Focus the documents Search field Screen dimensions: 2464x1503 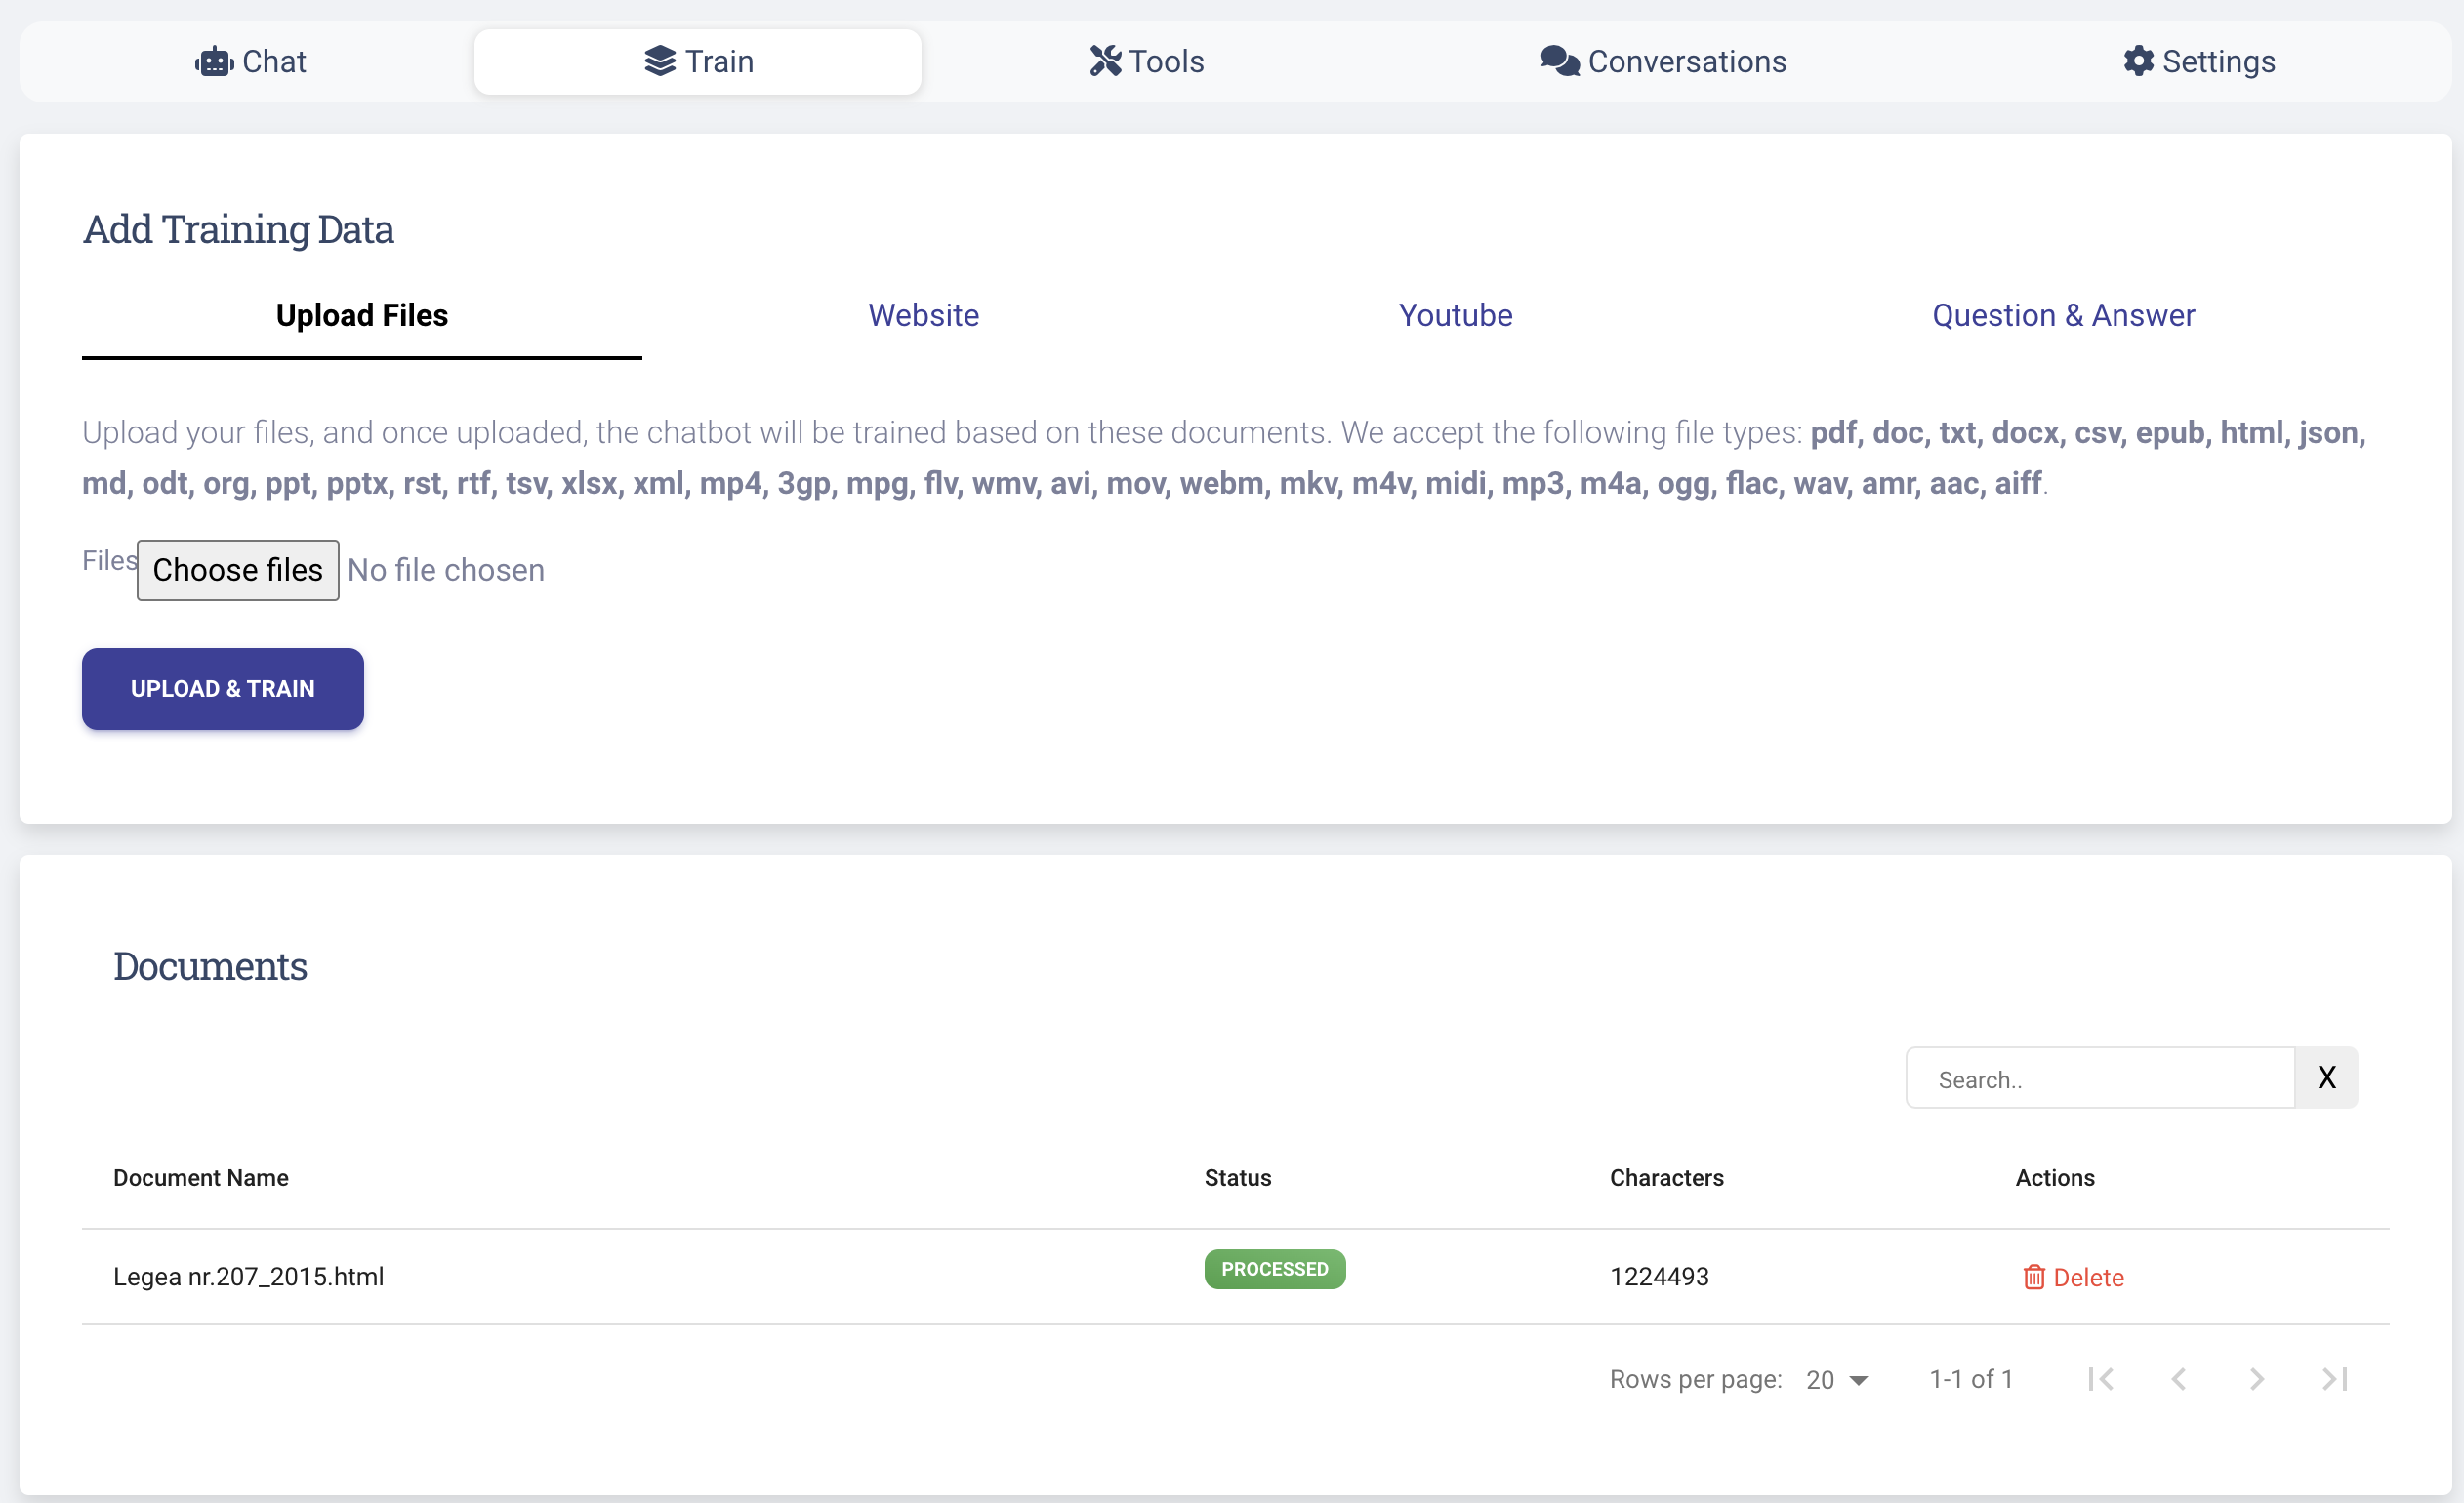tap(2100, 1078)
